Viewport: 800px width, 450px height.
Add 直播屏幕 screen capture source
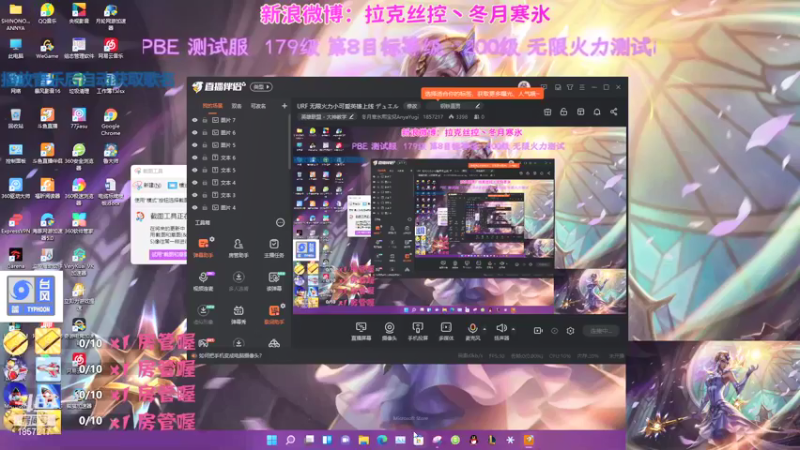(x=361, y=331)
